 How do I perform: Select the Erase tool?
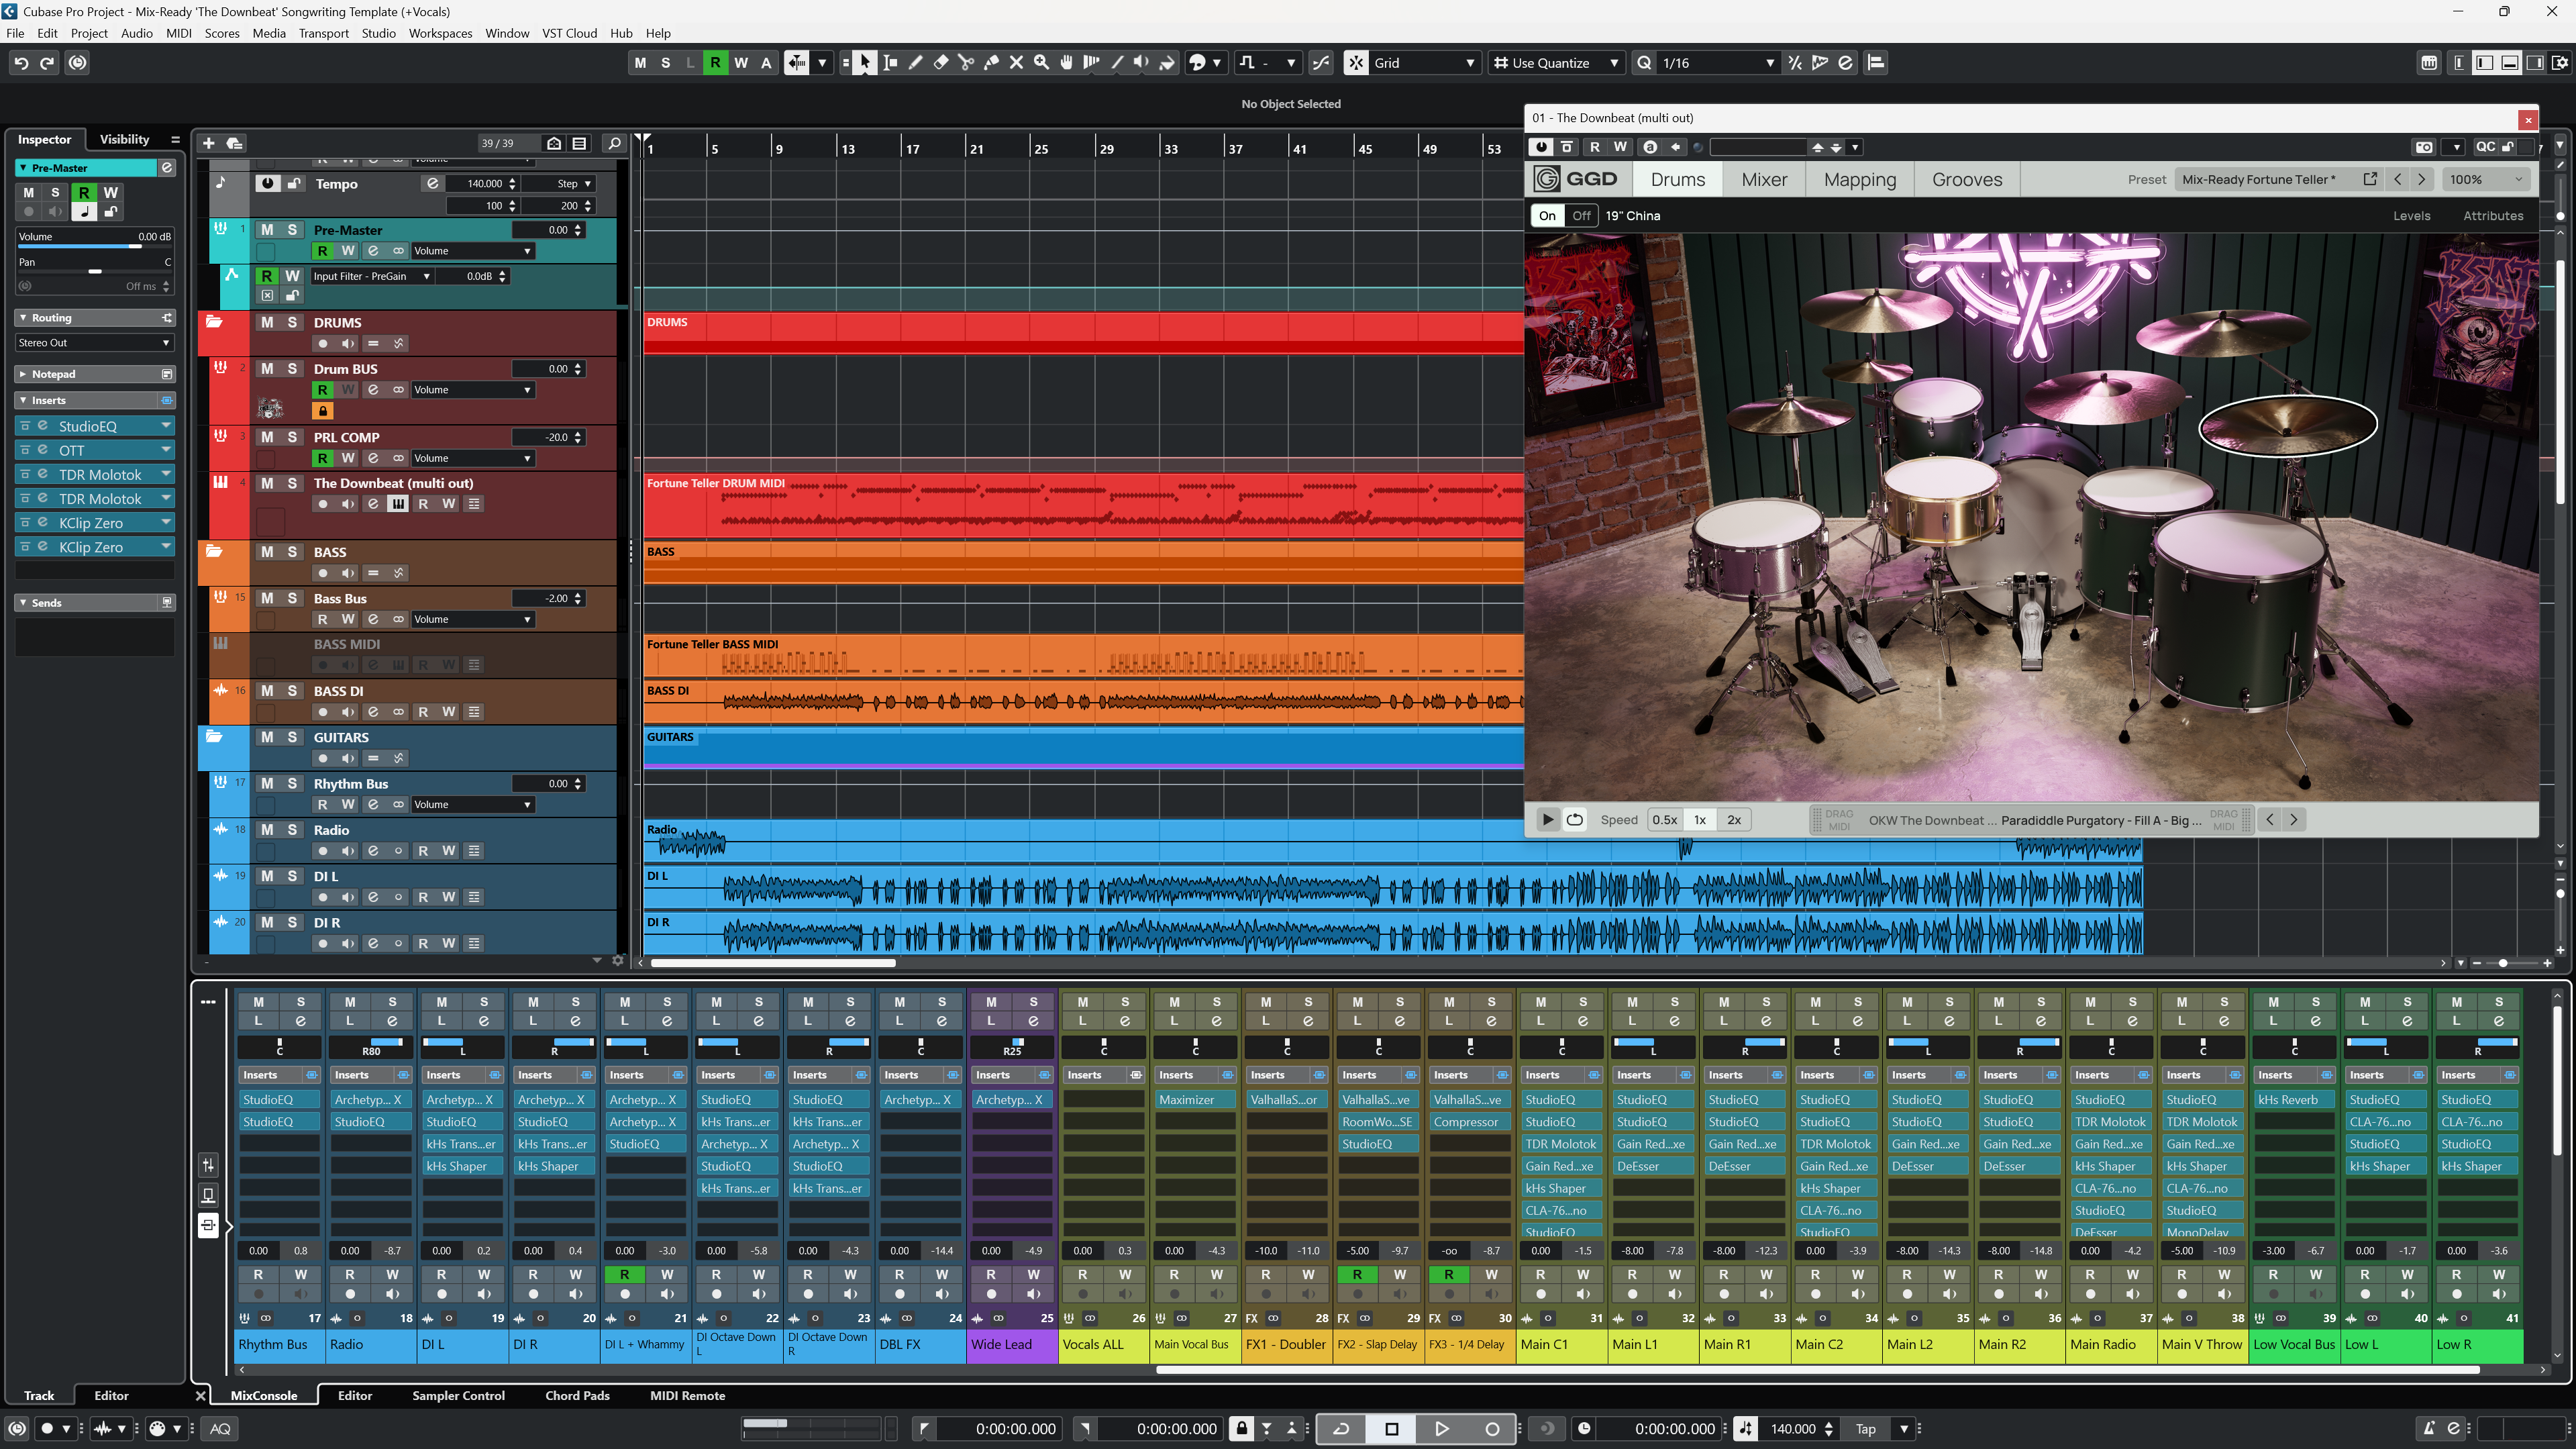941,62
